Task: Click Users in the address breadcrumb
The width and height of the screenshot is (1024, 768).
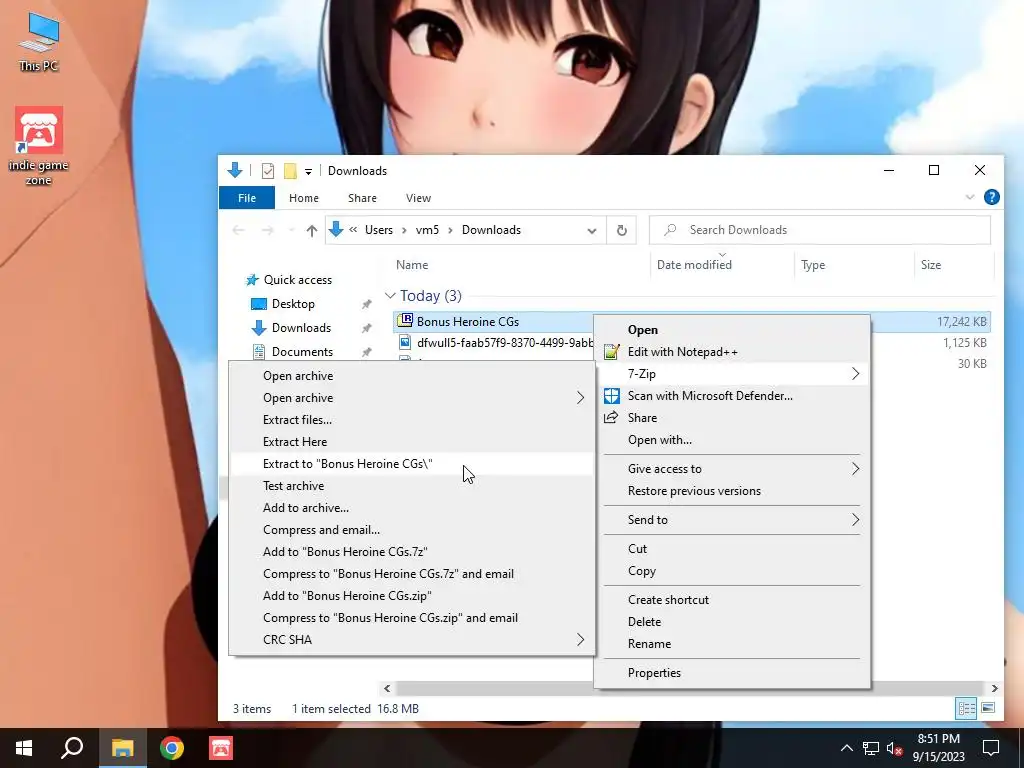Action: [379, 230]
